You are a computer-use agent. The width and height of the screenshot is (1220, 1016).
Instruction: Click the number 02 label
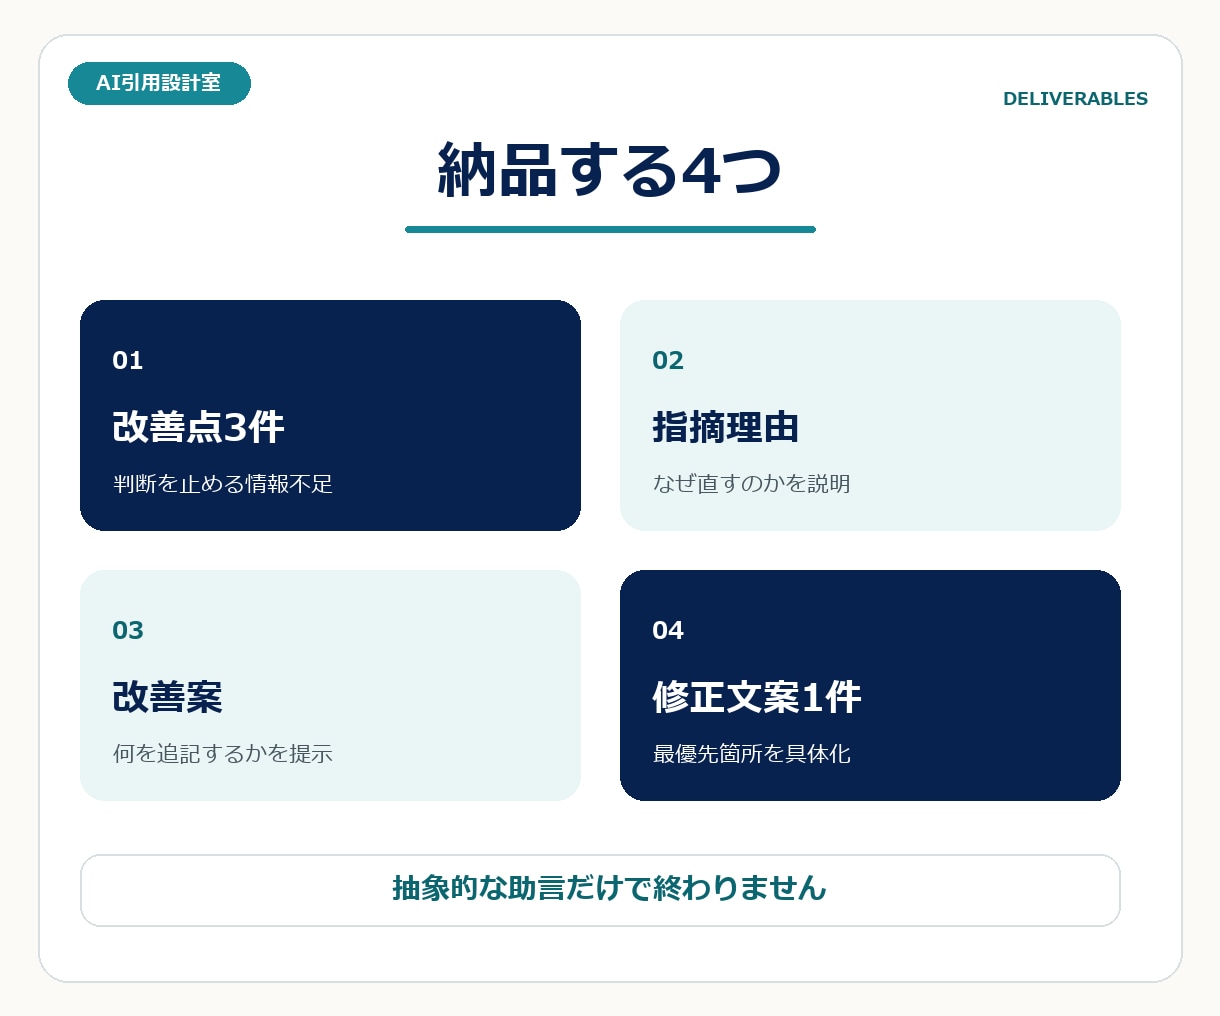click(x=668, y=360)
